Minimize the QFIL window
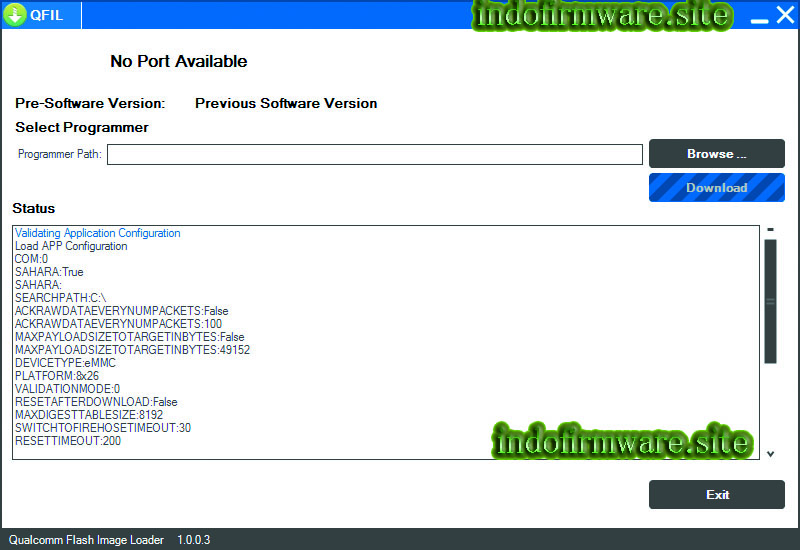The image size is (800, 550). (760, 17)
